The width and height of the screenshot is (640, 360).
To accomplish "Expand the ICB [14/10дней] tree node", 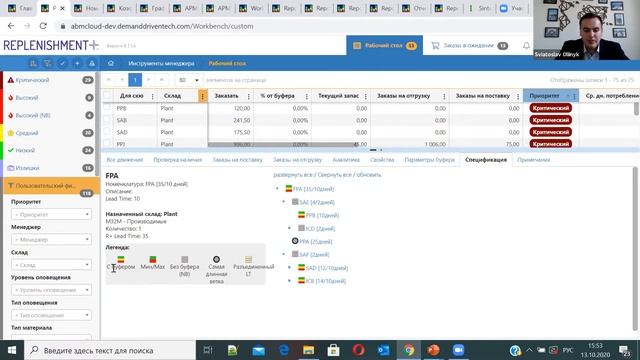I will 290,281.
